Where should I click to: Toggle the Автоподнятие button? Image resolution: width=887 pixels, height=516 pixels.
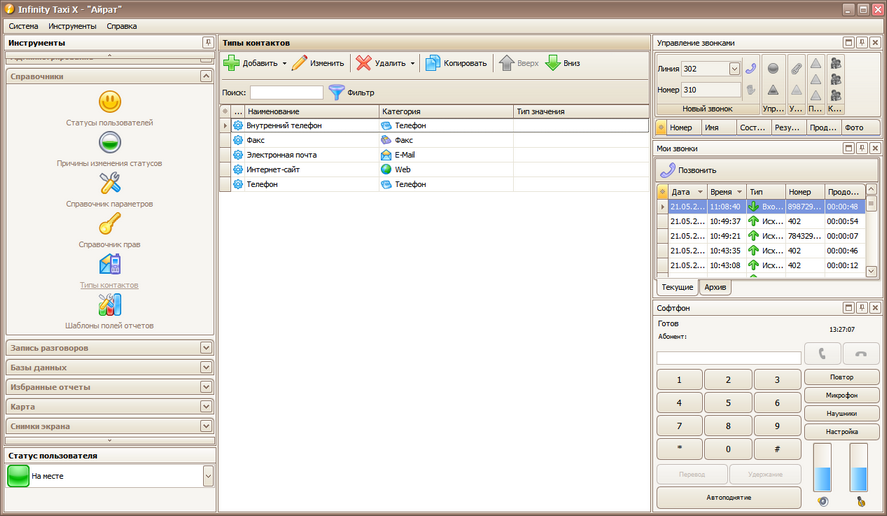point(729,497)
